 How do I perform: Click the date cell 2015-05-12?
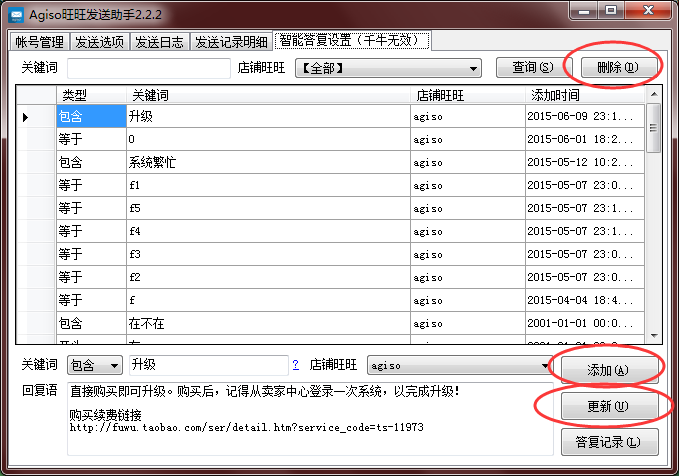585,162
